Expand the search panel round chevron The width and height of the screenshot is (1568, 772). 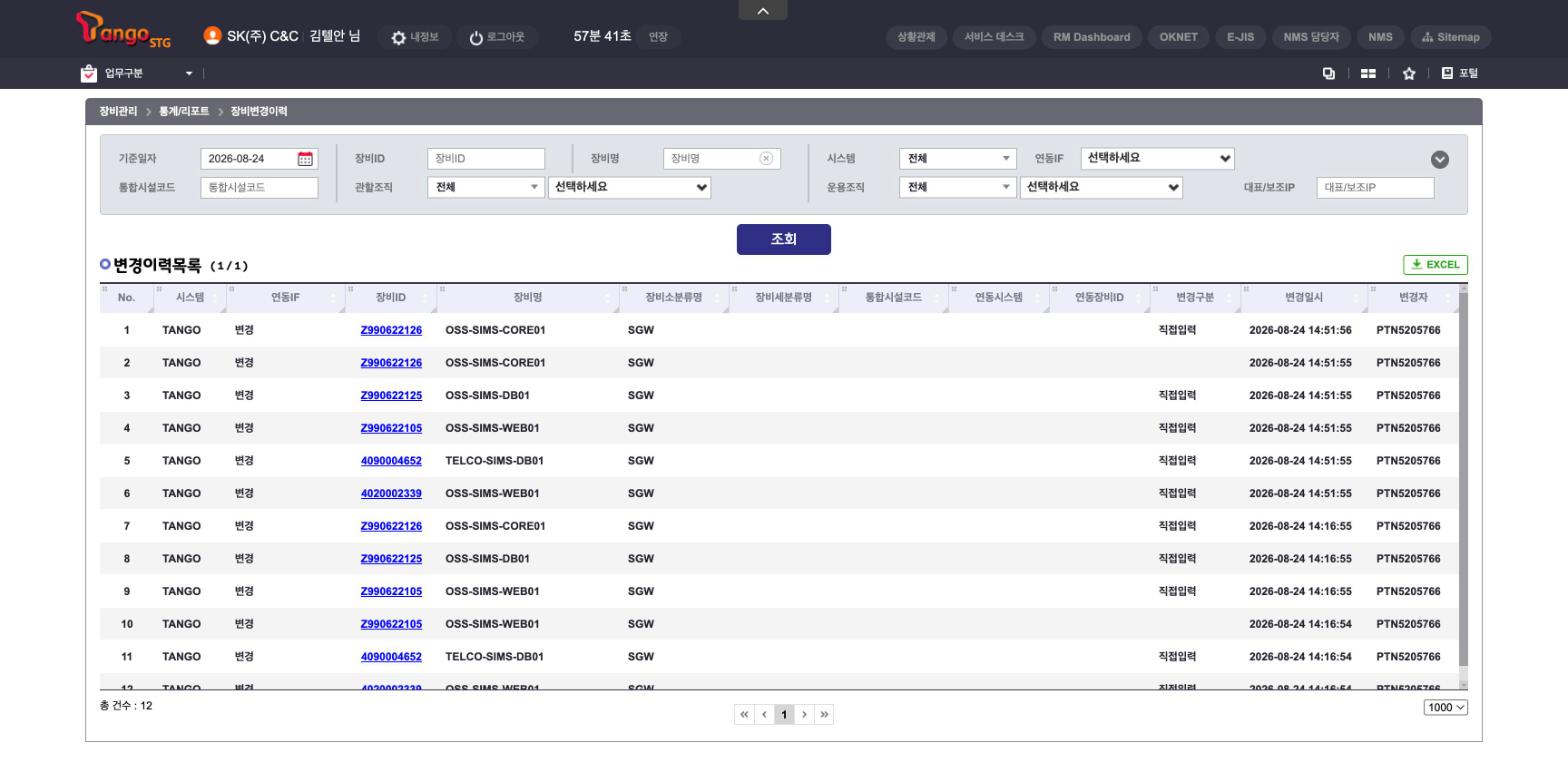point(1440,159)
